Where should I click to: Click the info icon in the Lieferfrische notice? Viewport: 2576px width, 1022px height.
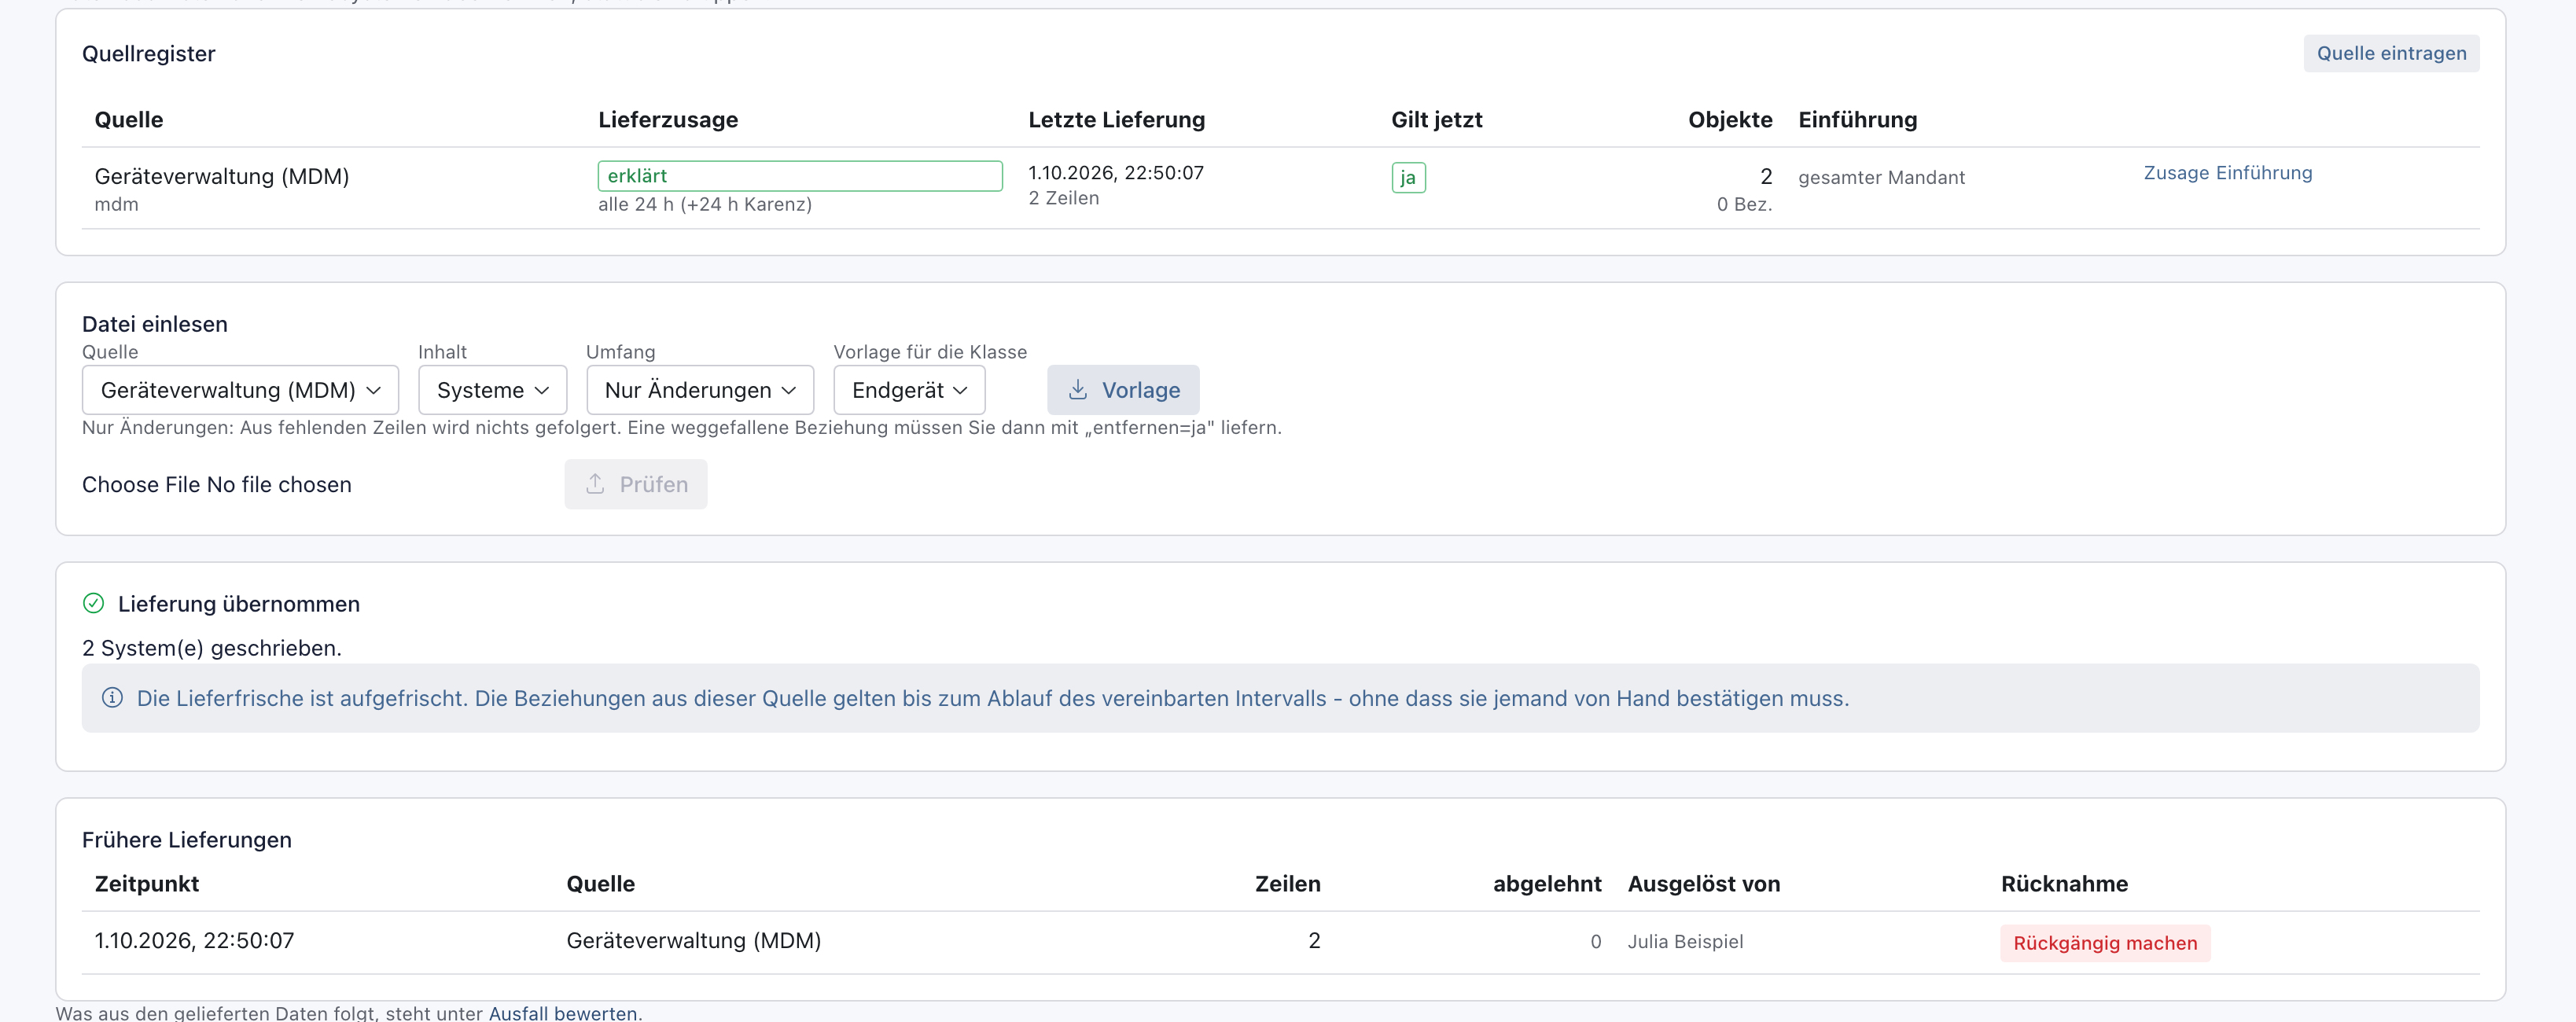(112, 697)
